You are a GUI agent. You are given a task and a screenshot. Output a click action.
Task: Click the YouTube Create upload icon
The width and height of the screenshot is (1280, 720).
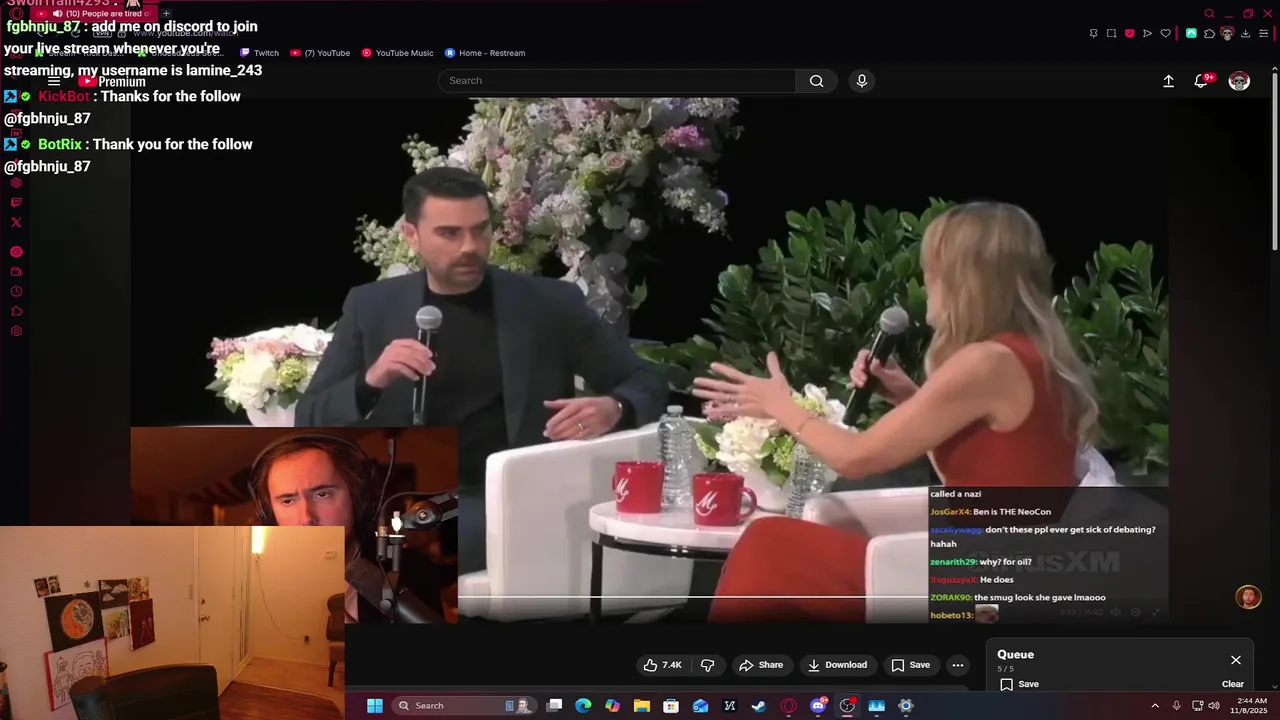pyautogui.click(x=1168, y=81)
